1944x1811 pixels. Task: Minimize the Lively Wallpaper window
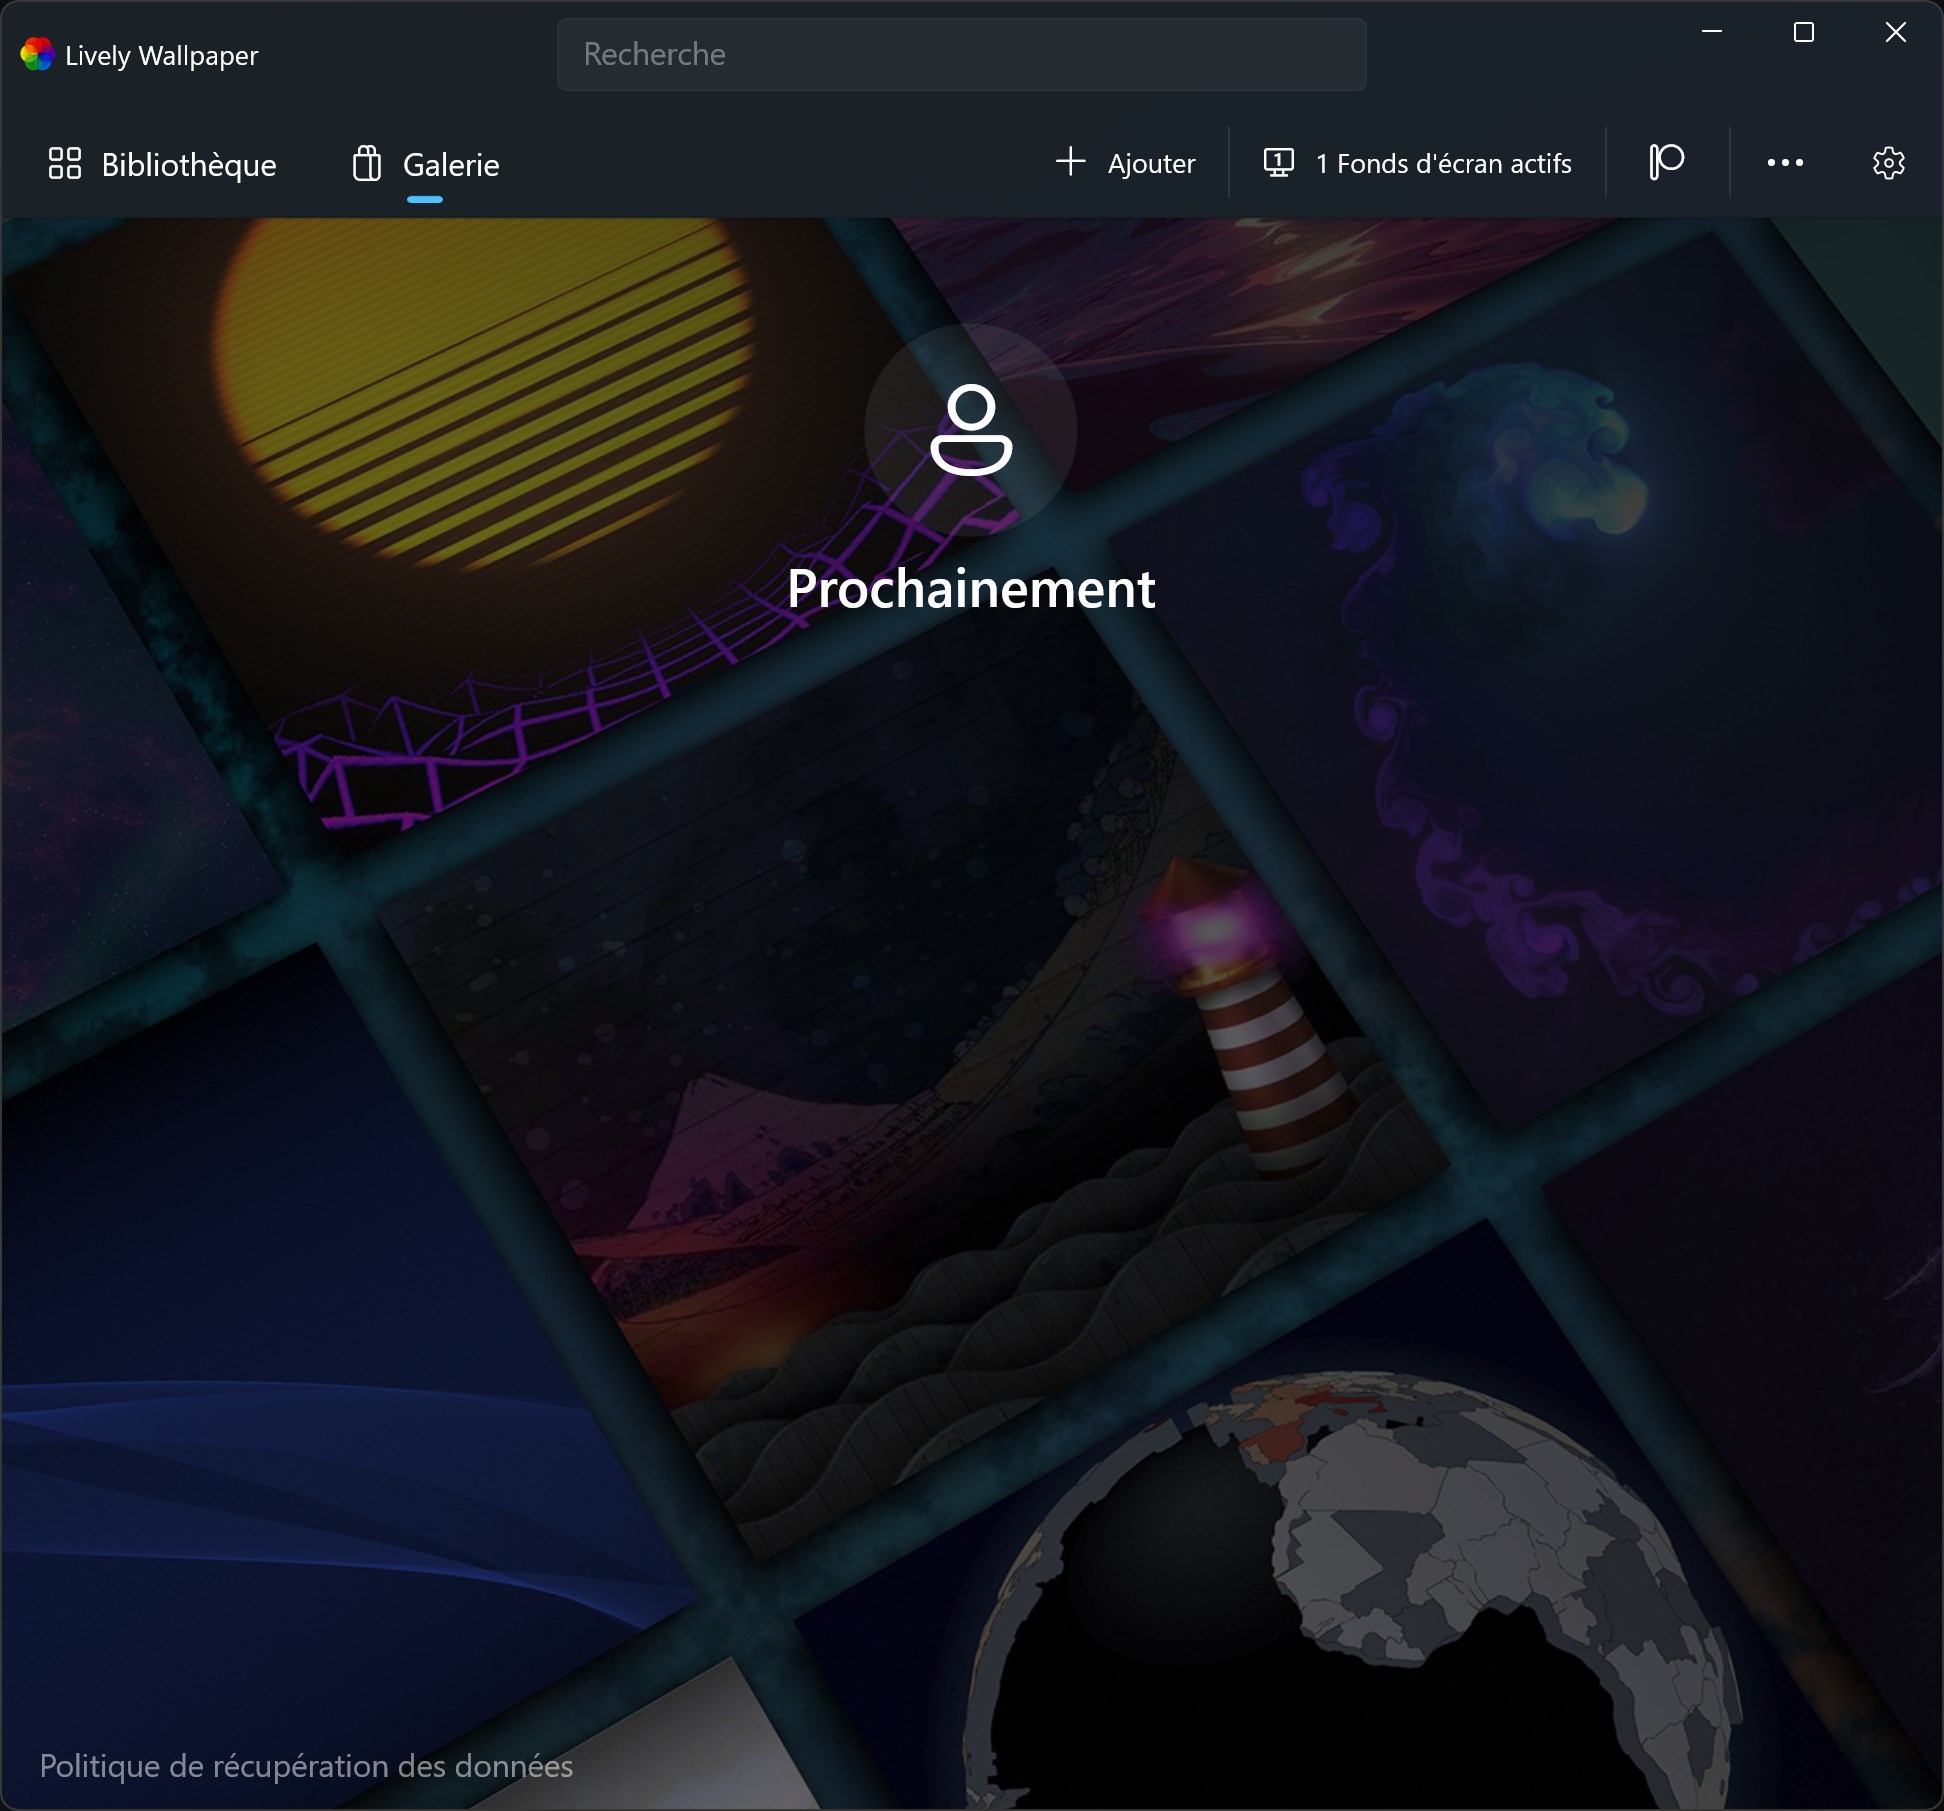pyautogui.click(x=1712, y=32)
